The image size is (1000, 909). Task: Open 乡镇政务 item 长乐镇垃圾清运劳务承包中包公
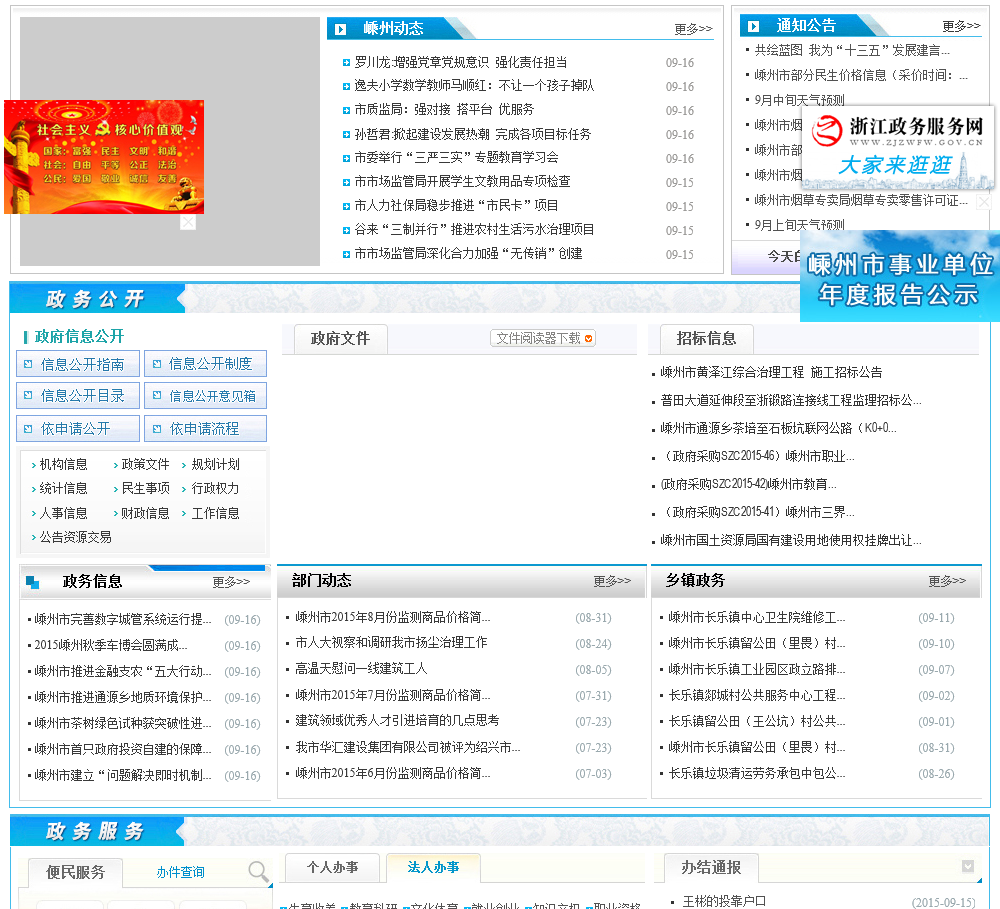click(756, 774)
